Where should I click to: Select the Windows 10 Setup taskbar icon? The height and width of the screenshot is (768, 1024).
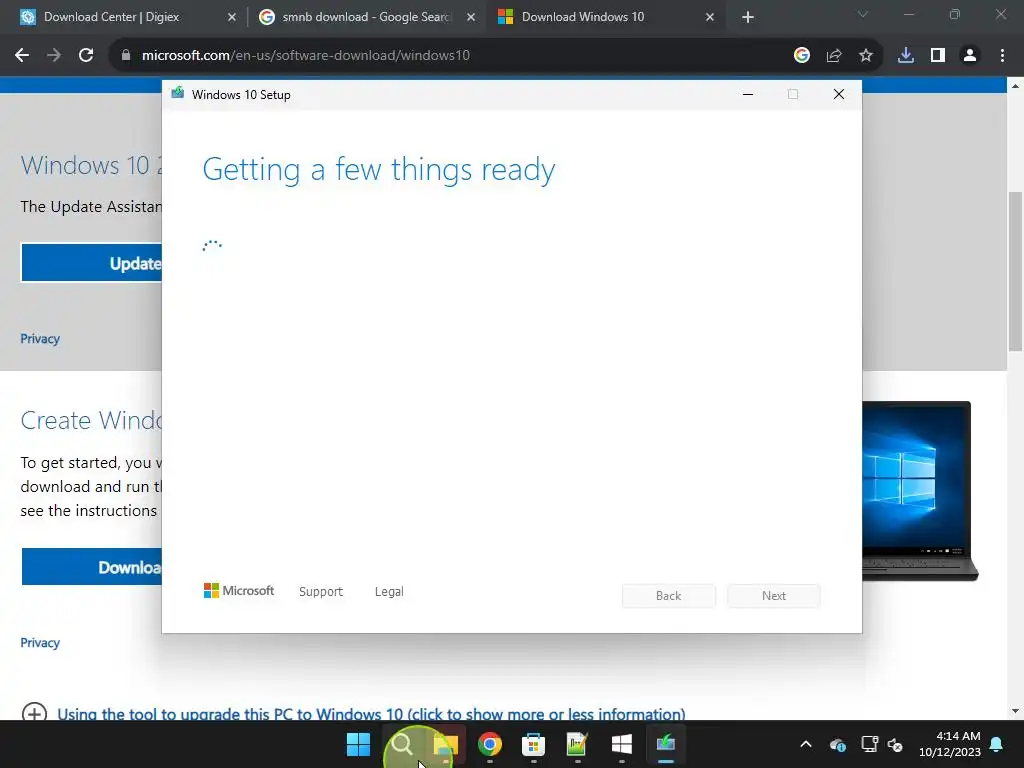tap(665, 744)
